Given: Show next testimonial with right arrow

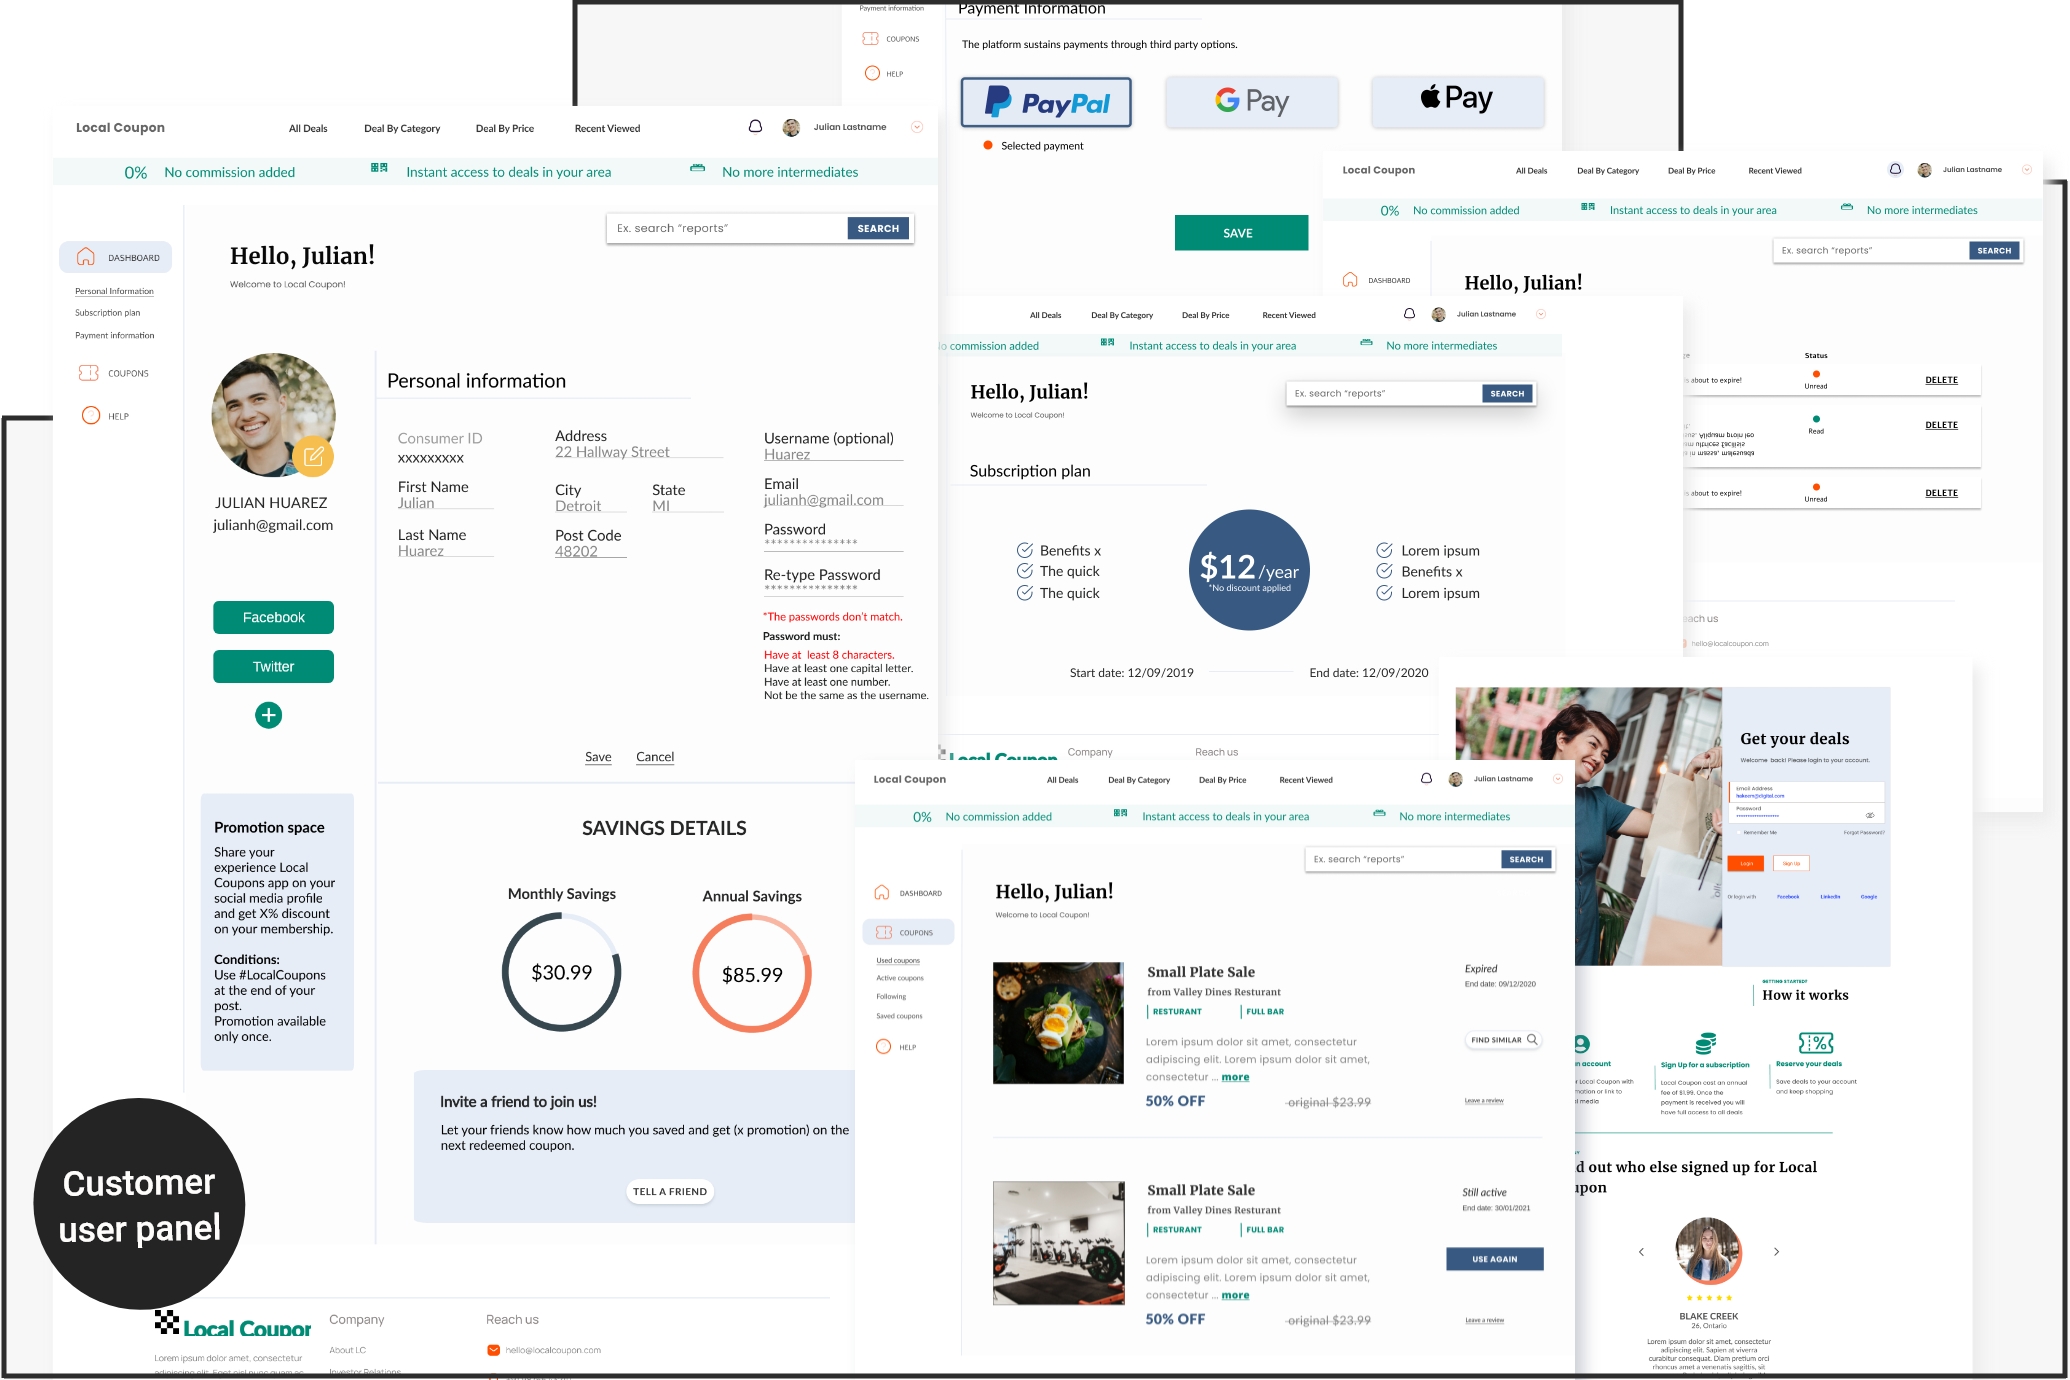Looking at the screenshot, I should [x=1776, y=1251].
